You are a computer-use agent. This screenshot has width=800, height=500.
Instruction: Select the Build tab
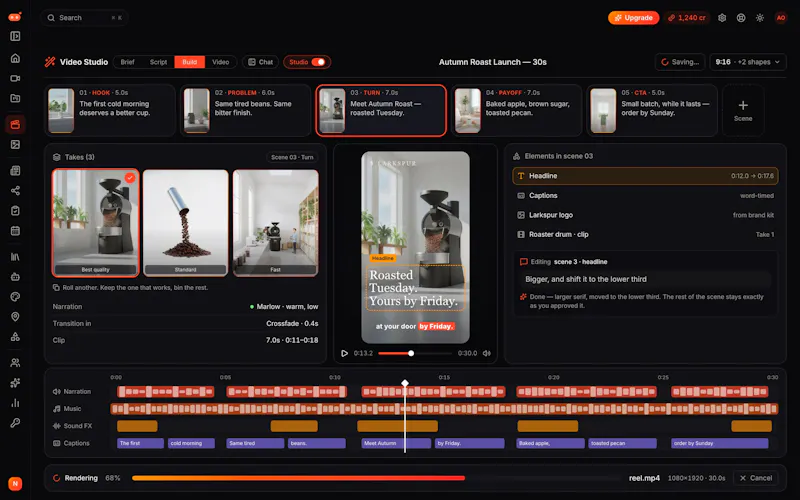coord(189,62)
